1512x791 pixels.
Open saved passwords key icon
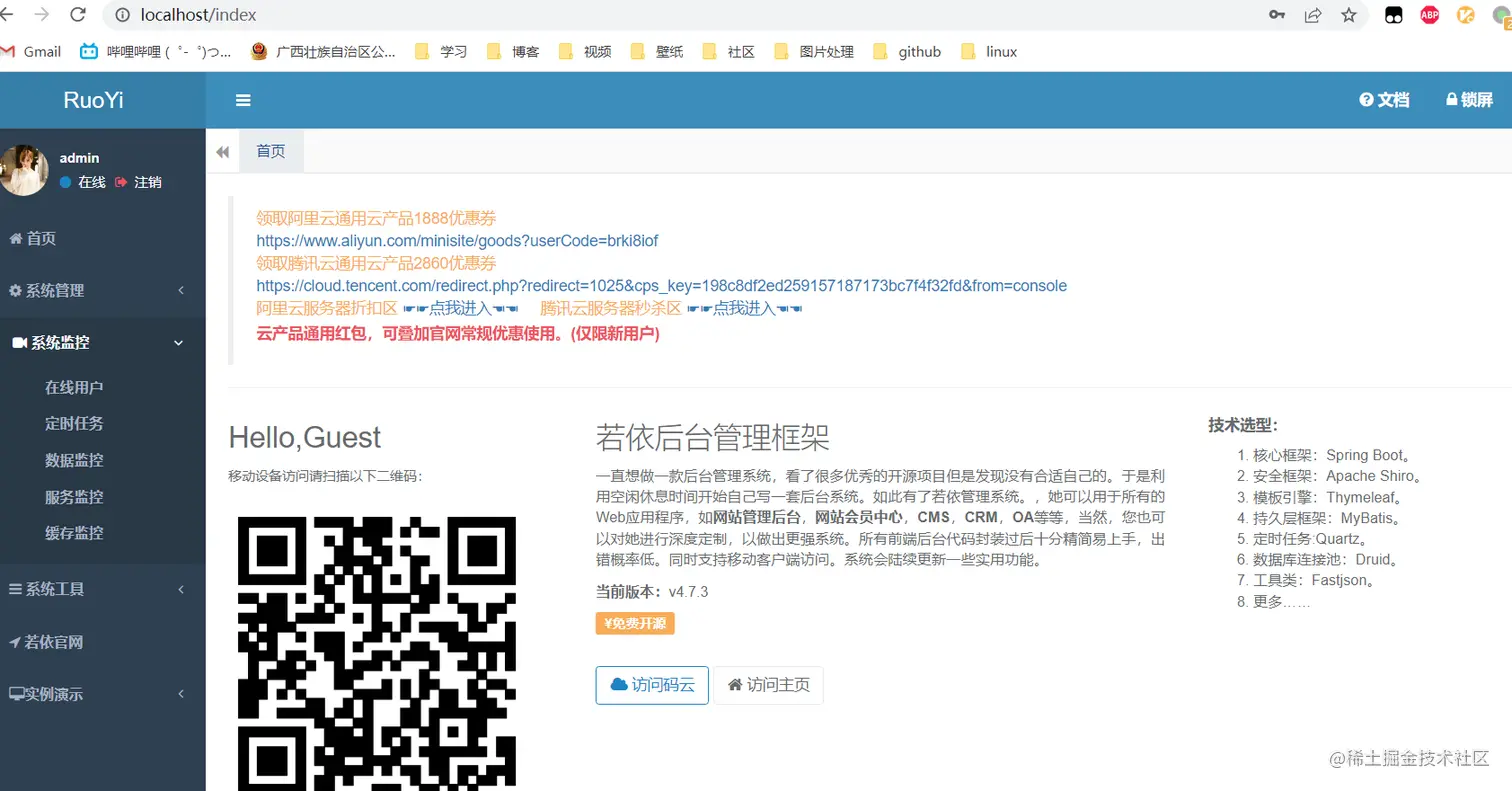(x=1277, y=15)
